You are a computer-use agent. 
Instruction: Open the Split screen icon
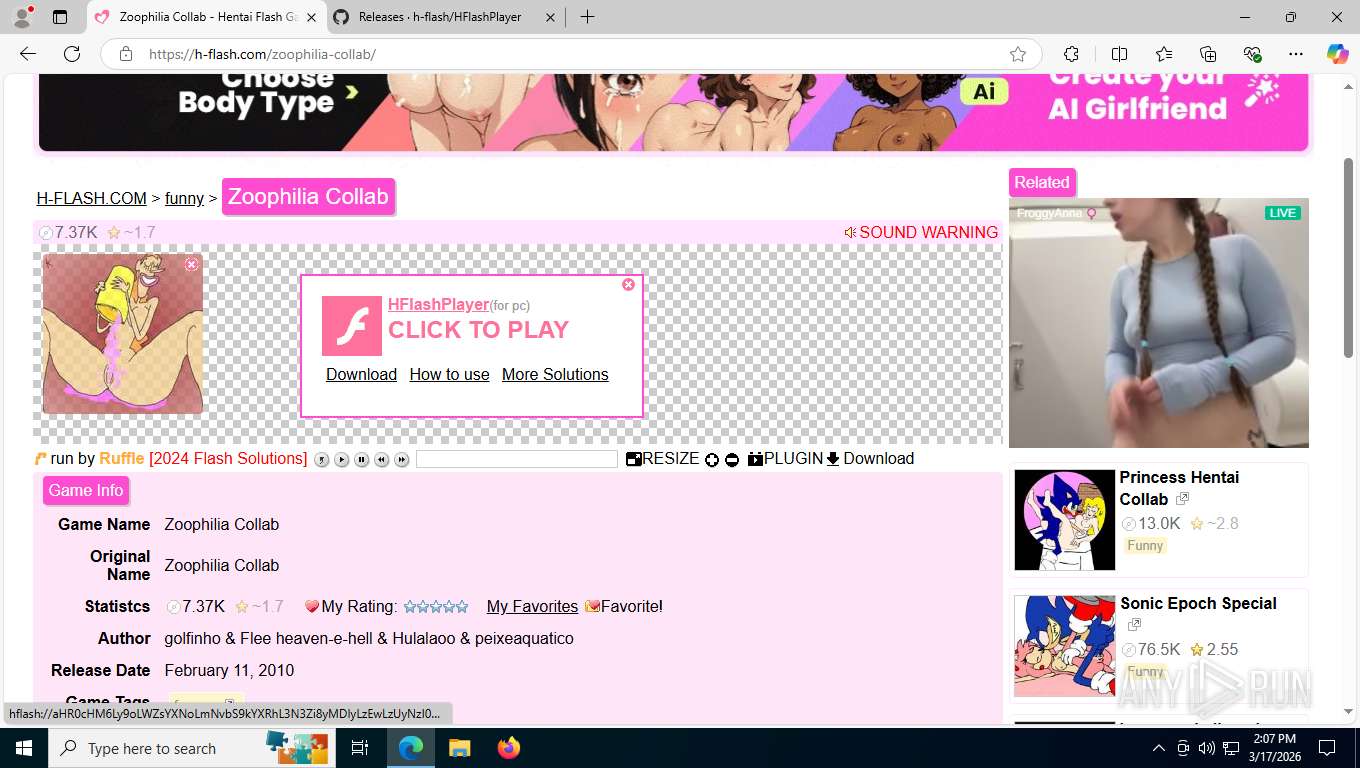(x=1119, y=54)
